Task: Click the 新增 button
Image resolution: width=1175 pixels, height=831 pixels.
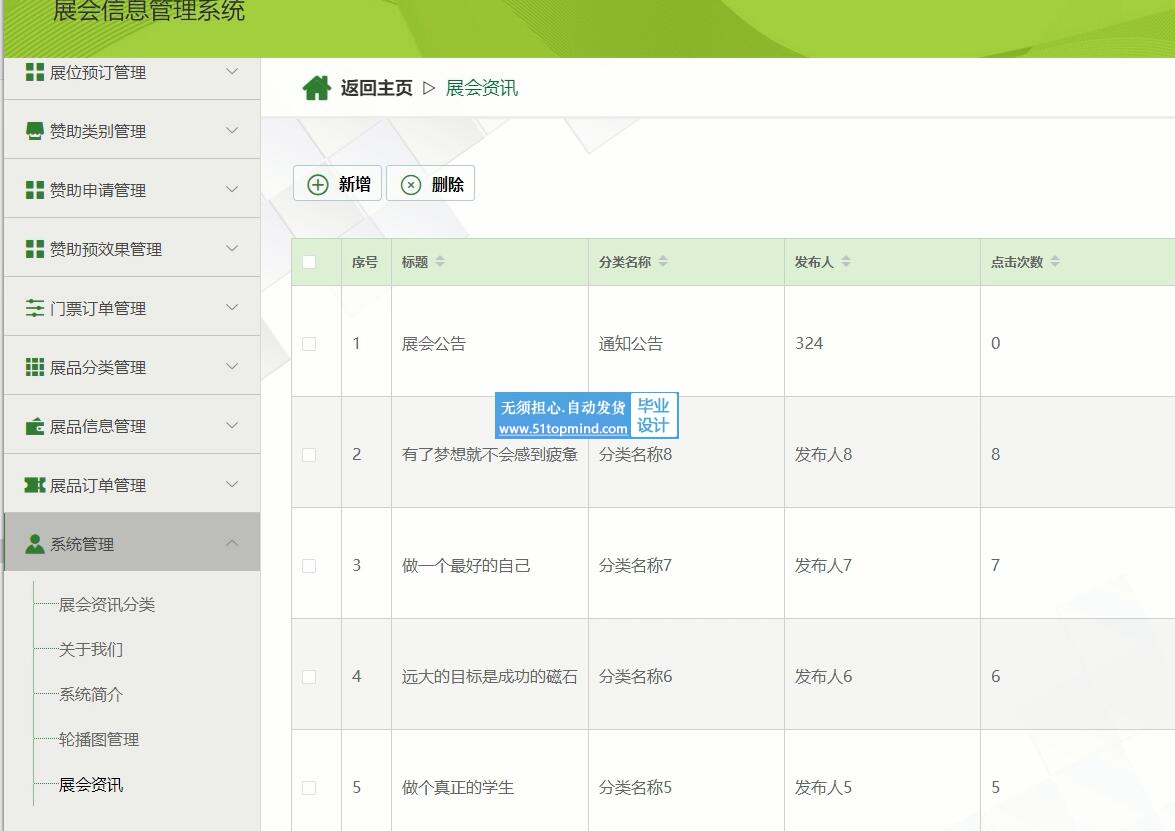Action: click(337, 184)
